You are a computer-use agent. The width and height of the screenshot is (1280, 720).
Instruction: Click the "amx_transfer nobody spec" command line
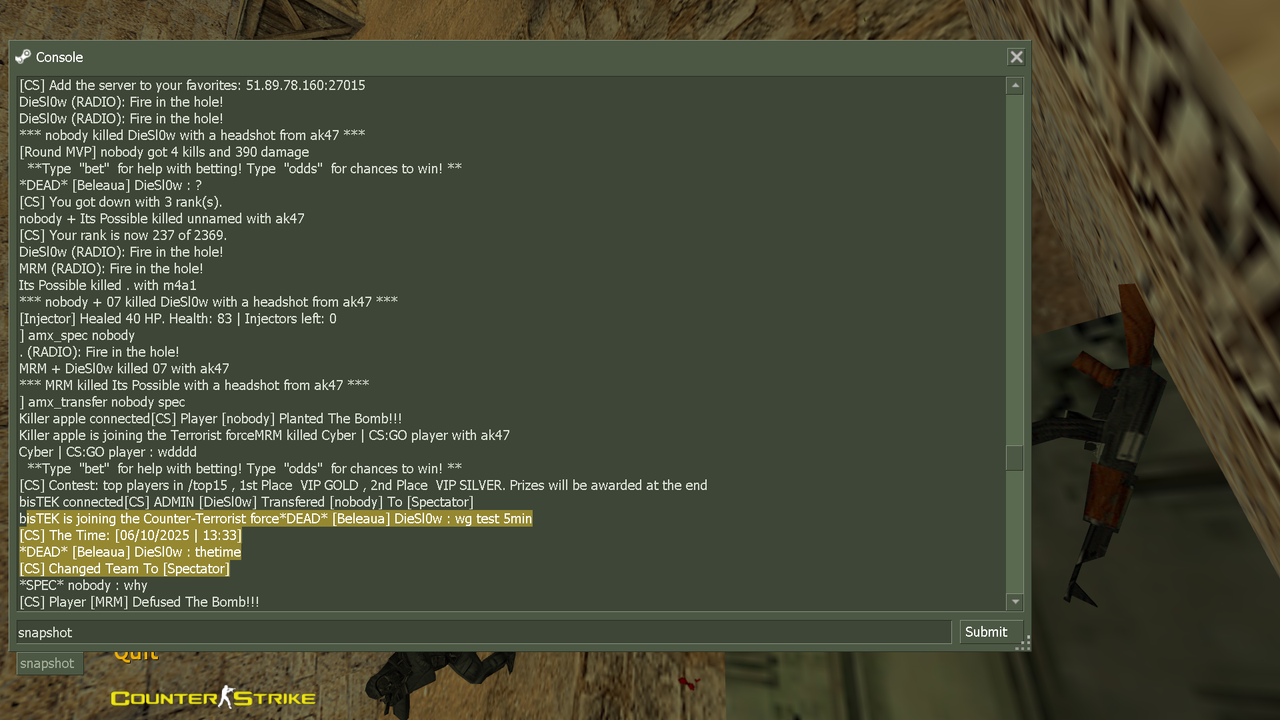(102, 402)
